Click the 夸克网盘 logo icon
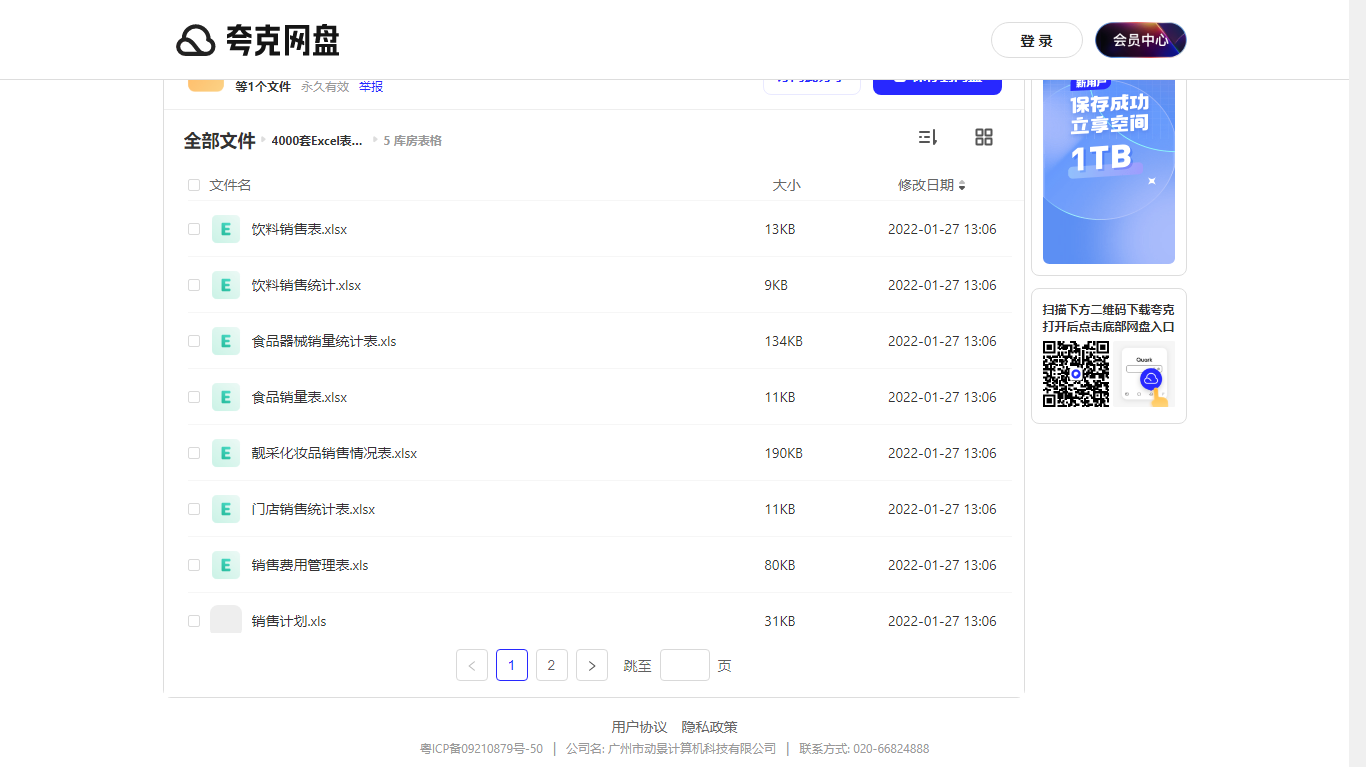The width and height of the screenshot is (1366, 767). [196, 40]
